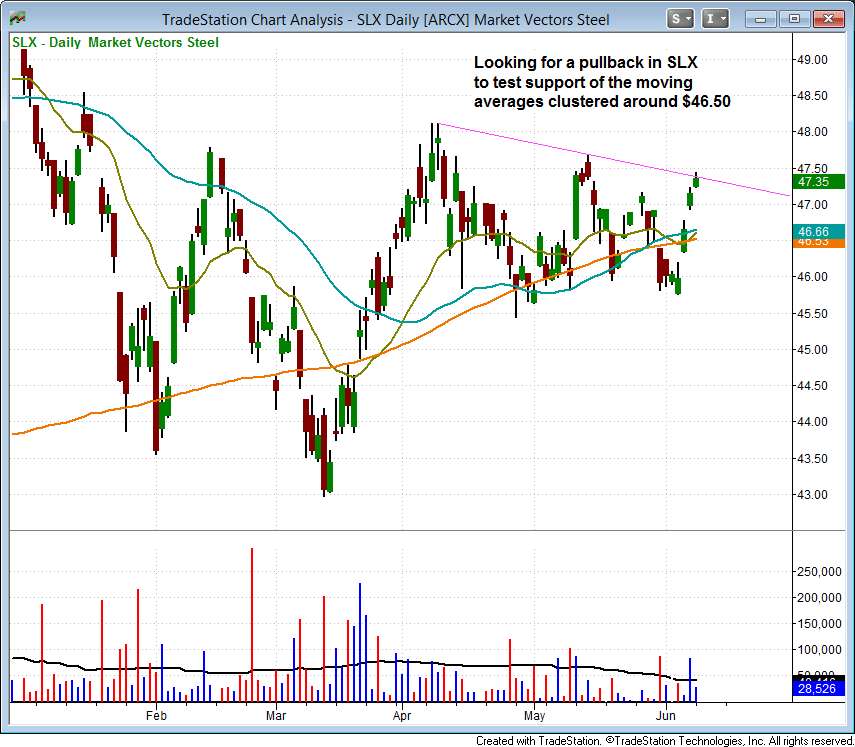Open the S dropdown in the title bar

pyautogui.click(x=680, y=19)
